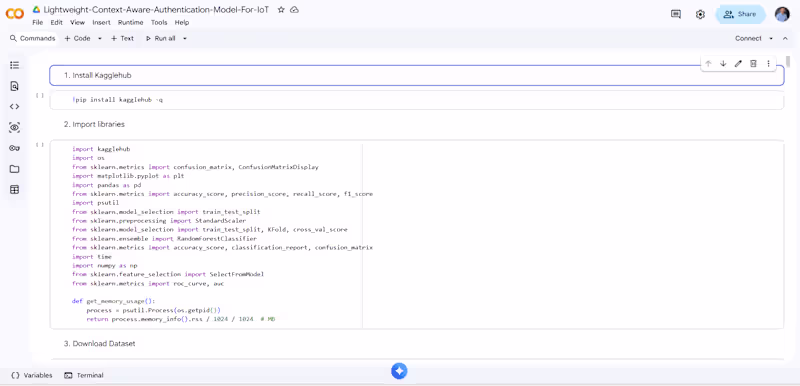Open the Secrets key sidebar icon
The width and height of the screenshot is (800, 386).
pyautogui.click(x=14, y=148)
